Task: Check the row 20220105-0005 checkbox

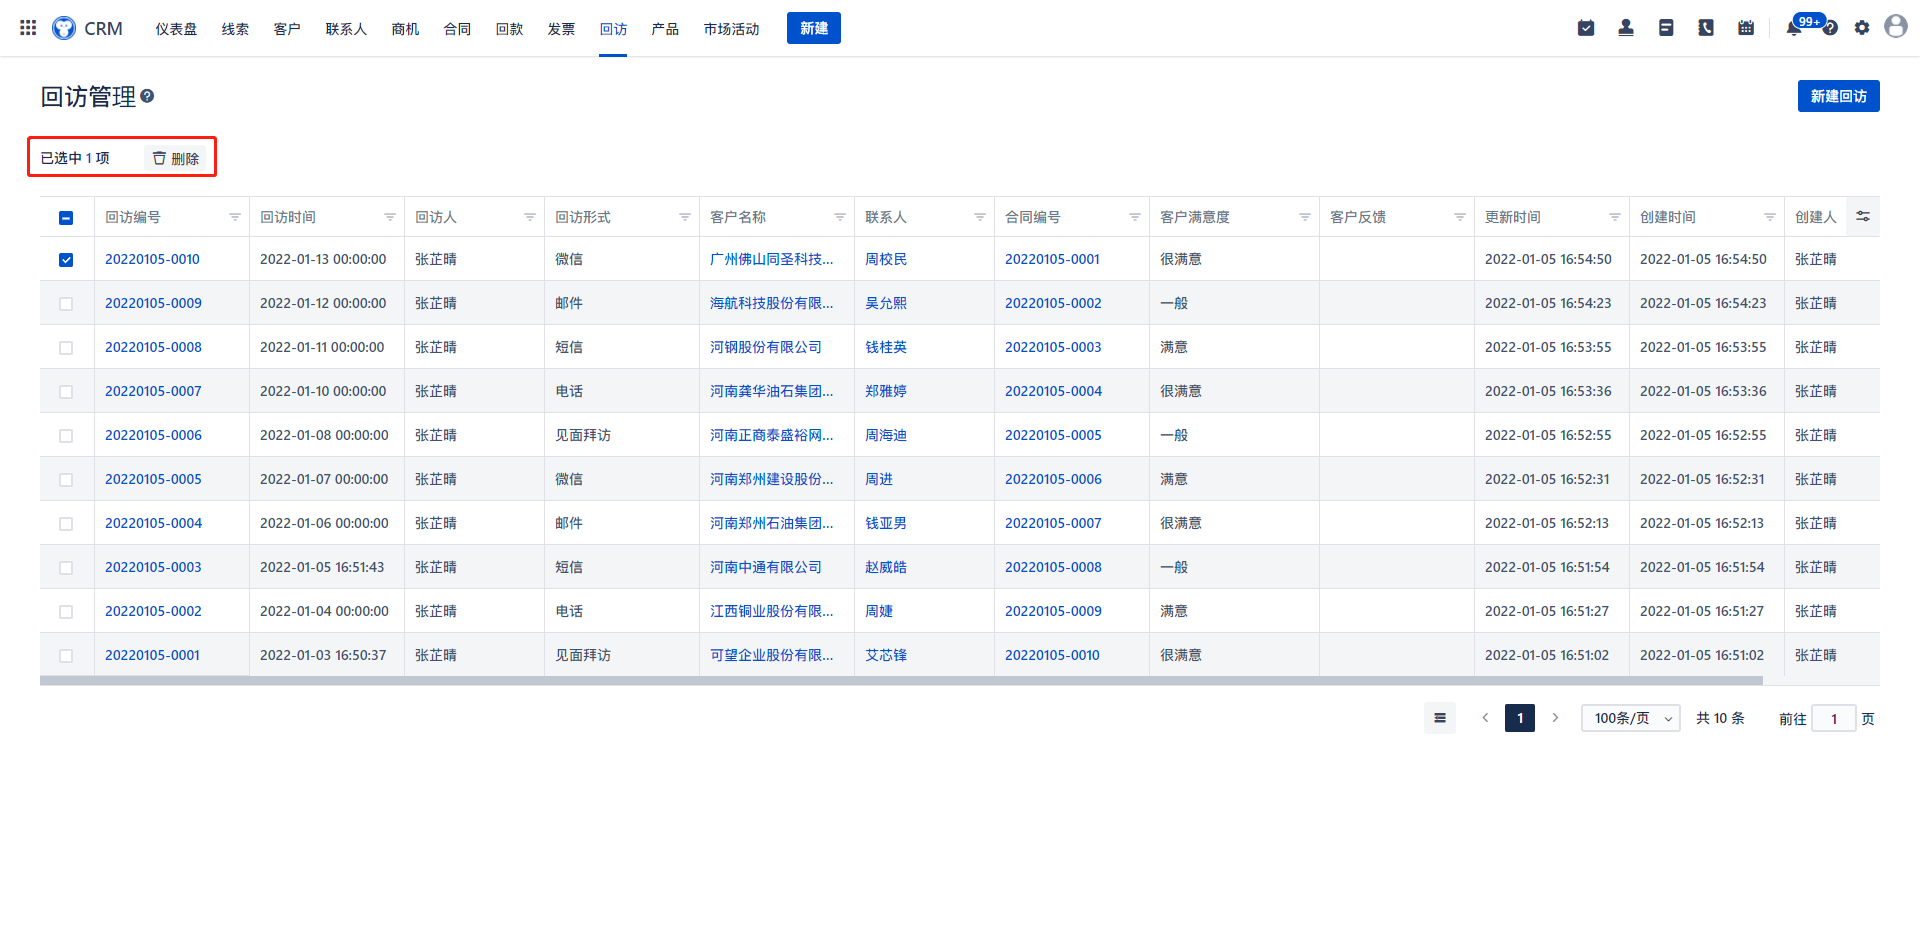Action: click(66, 479)
